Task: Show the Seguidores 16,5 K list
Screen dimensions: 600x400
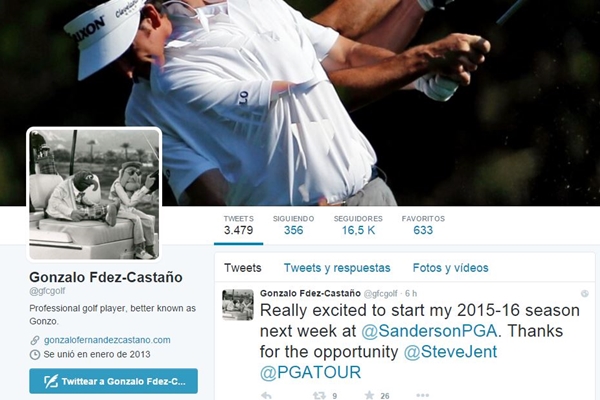Action: pyautogui.click(x=358, y=225)
